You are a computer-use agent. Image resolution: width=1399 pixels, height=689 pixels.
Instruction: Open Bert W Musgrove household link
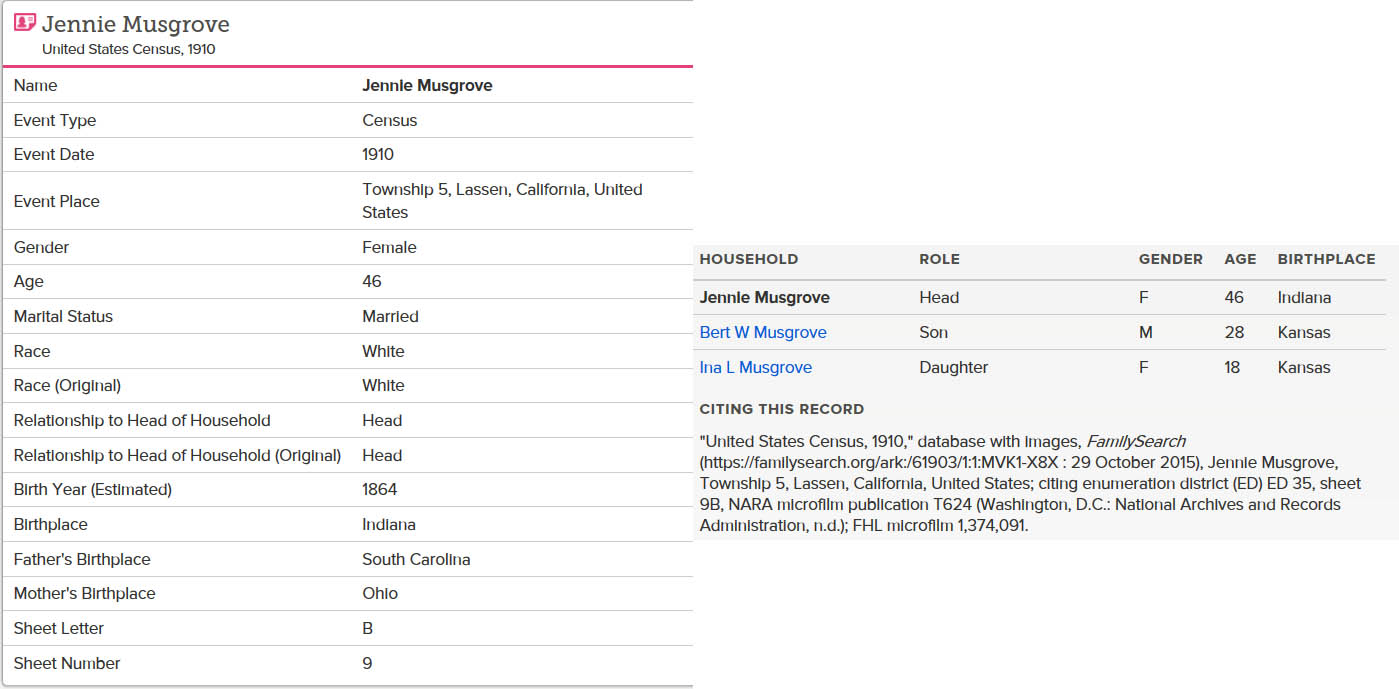pyautogui.click(x=763, y=332)
